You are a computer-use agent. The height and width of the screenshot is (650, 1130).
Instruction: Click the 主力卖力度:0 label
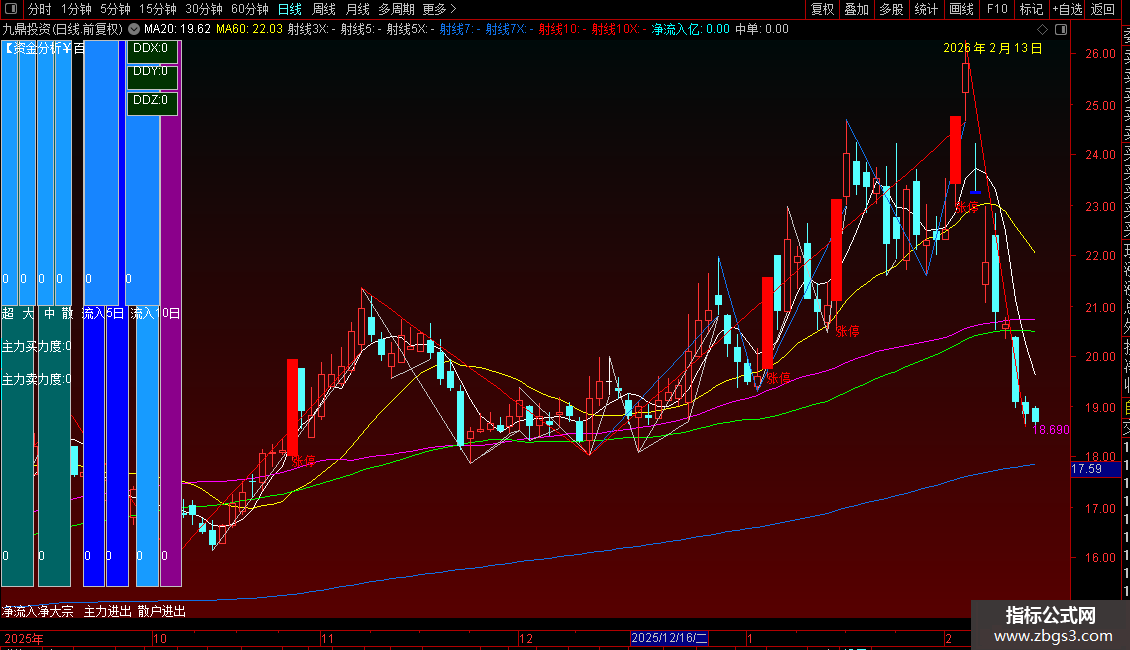(x=36, y=379)
